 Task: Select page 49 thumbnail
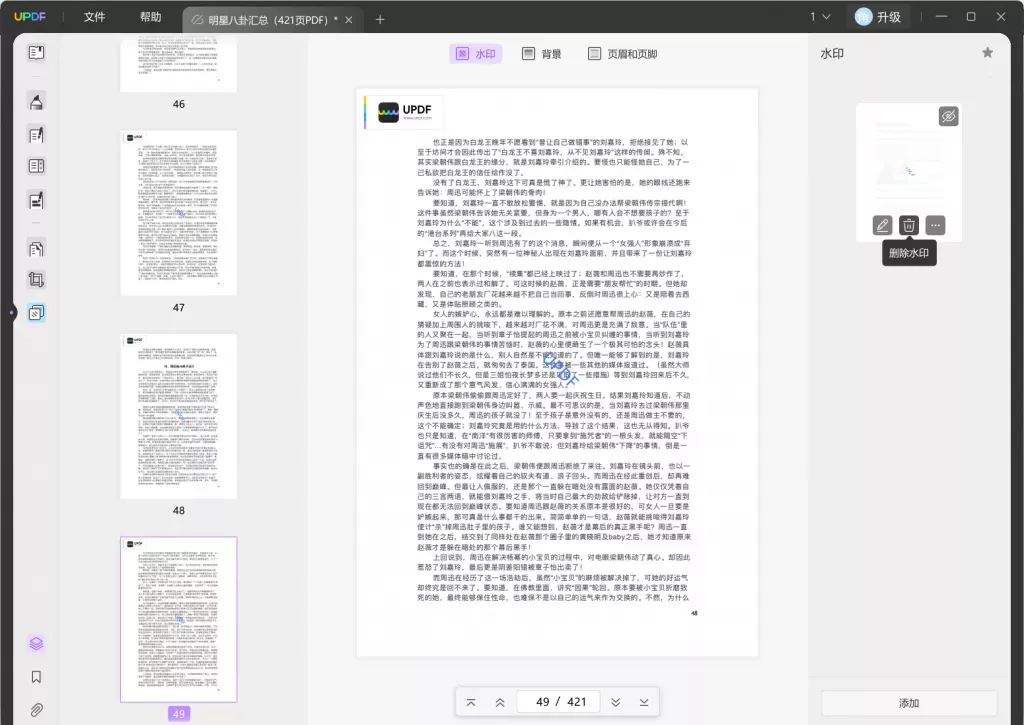click(x=179, y=620)
